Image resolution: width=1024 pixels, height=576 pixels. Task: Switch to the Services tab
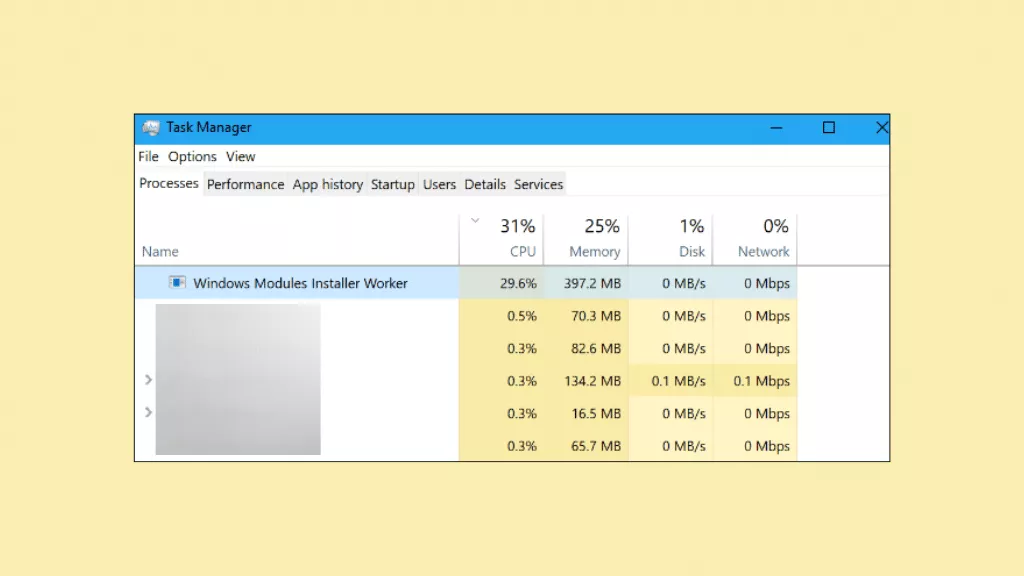538,185
